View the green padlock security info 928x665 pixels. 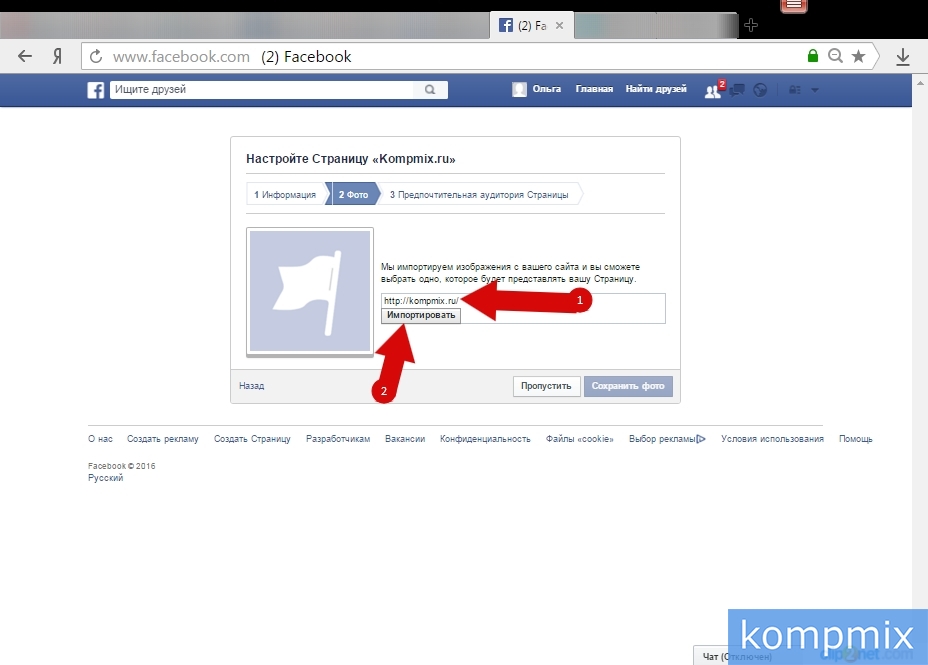813,56
